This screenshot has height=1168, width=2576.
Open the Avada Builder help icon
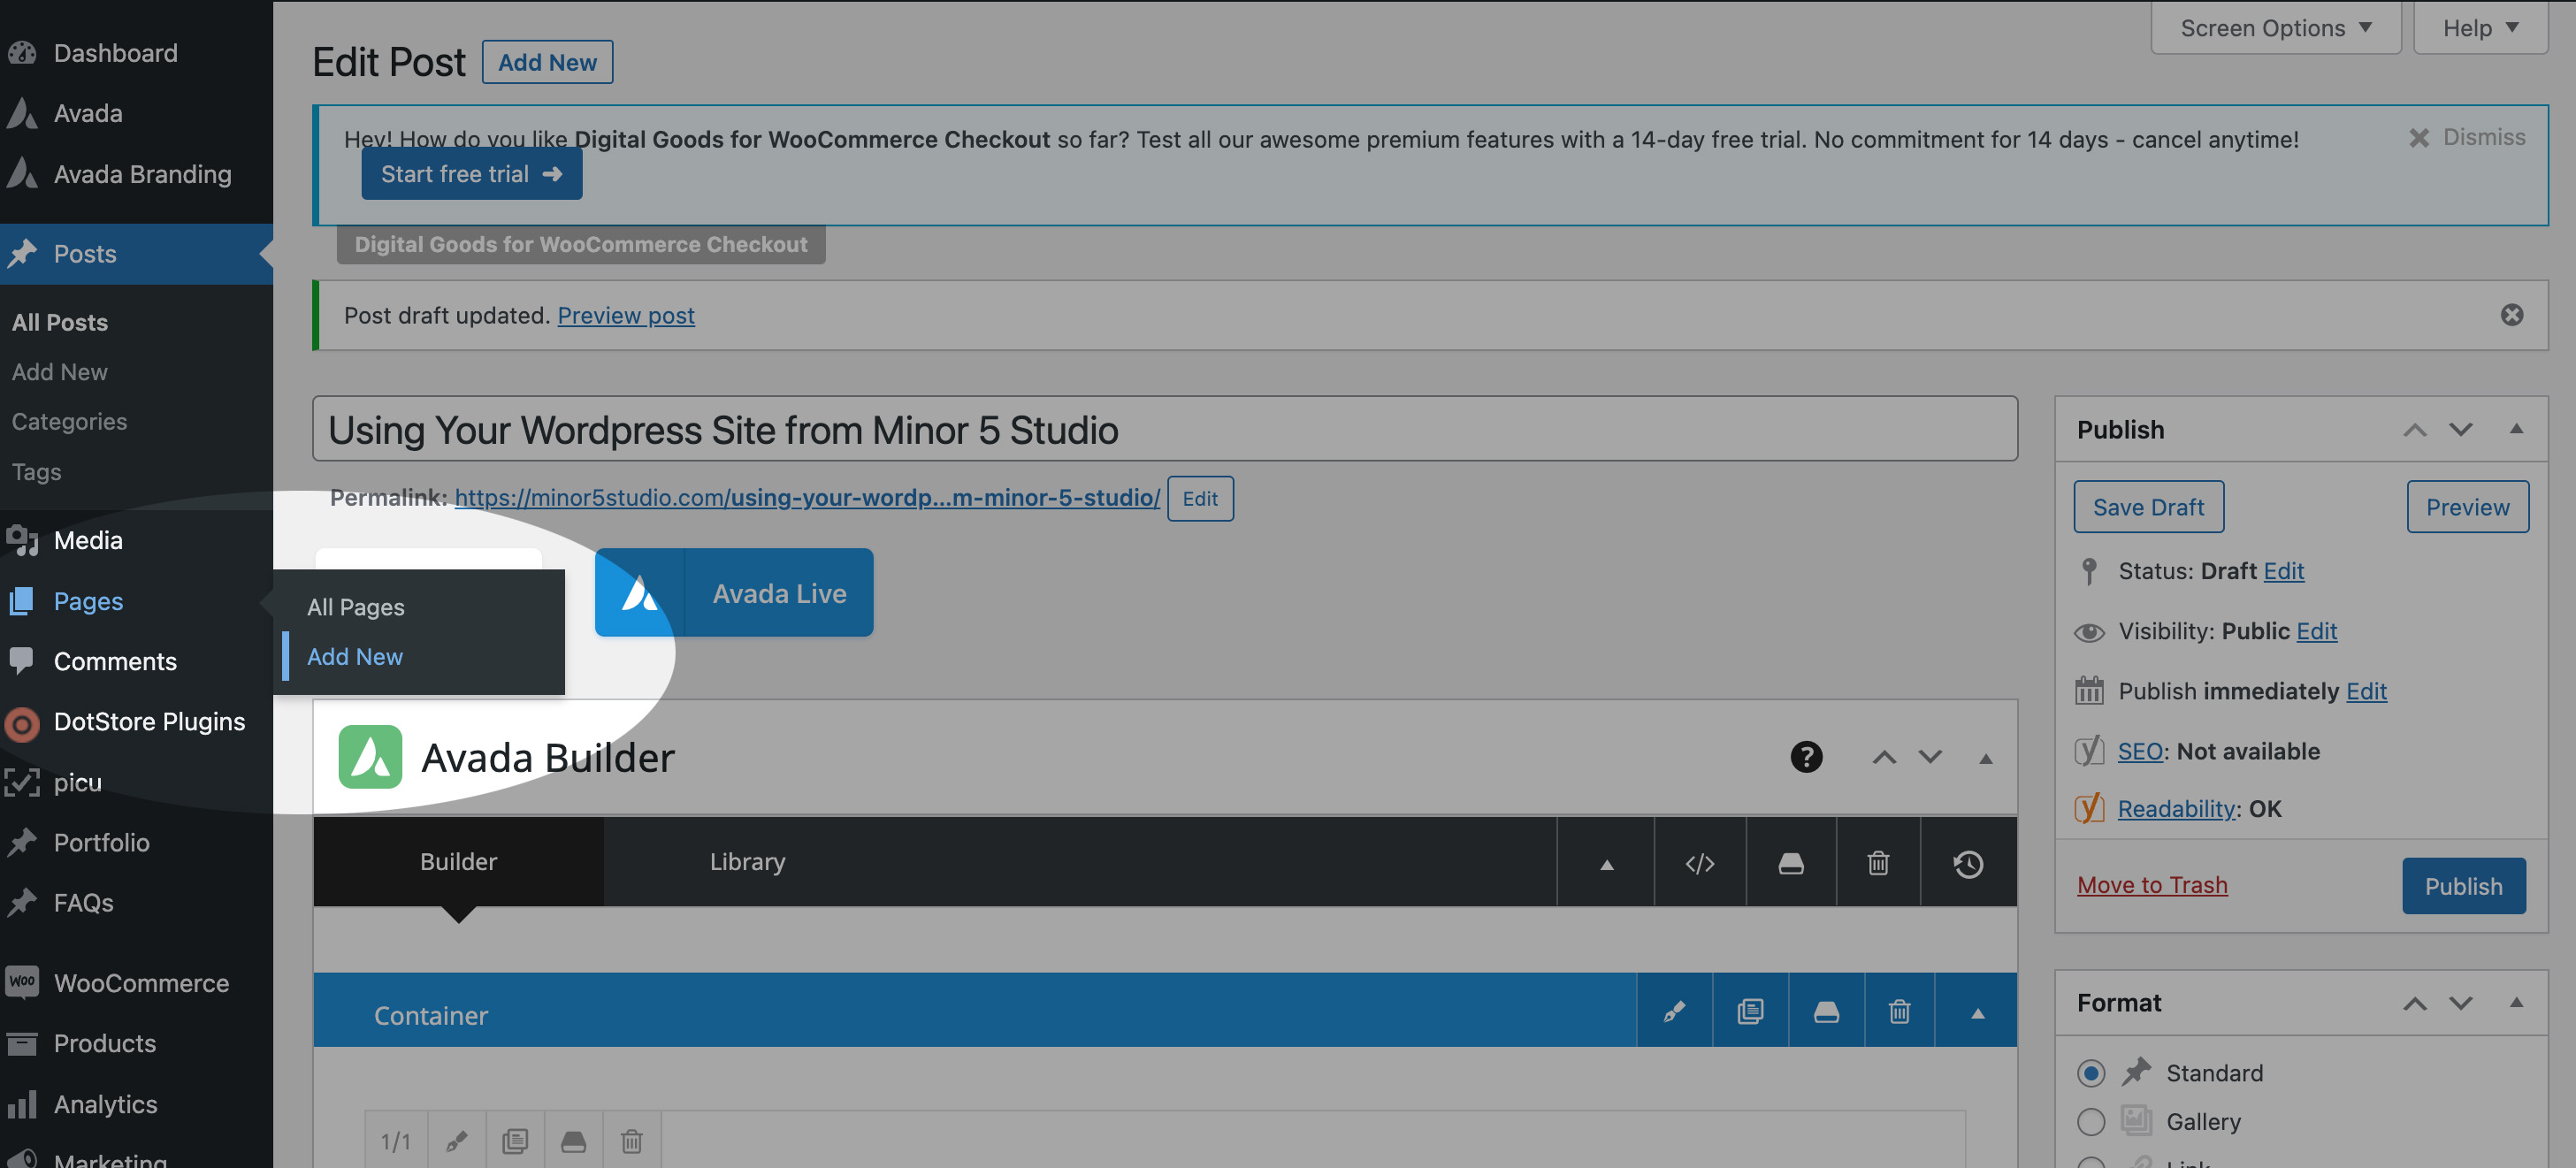tap(1806, 757)
